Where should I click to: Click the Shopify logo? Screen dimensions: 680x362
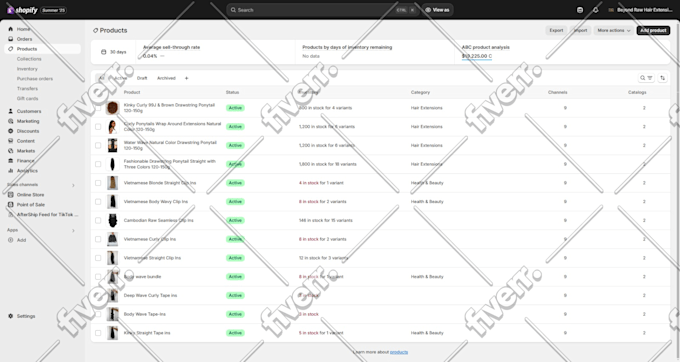pyautogui.click(x=23, y=10)
